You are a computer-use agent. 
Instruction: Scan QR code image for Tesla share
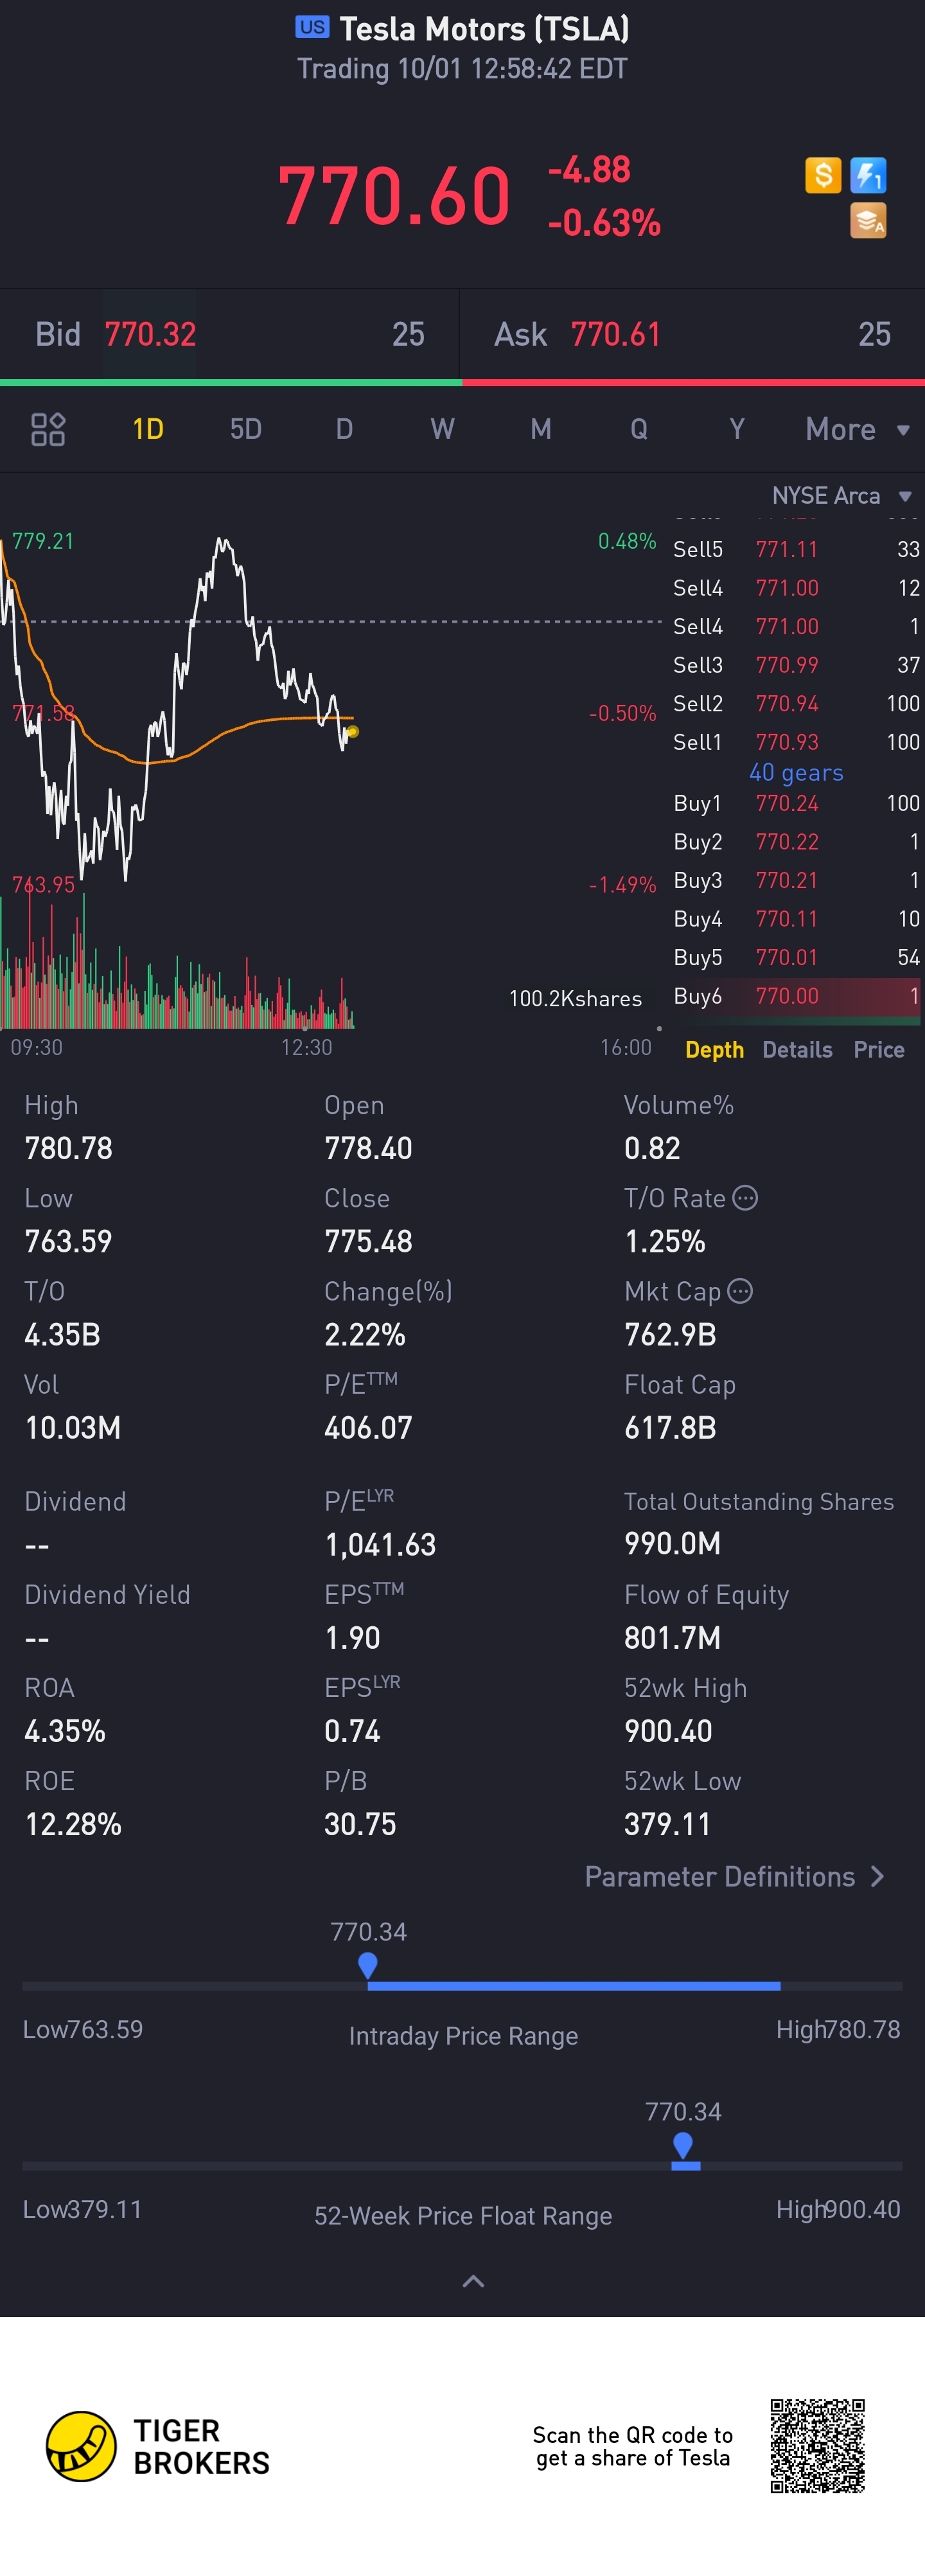point(817,2445)
